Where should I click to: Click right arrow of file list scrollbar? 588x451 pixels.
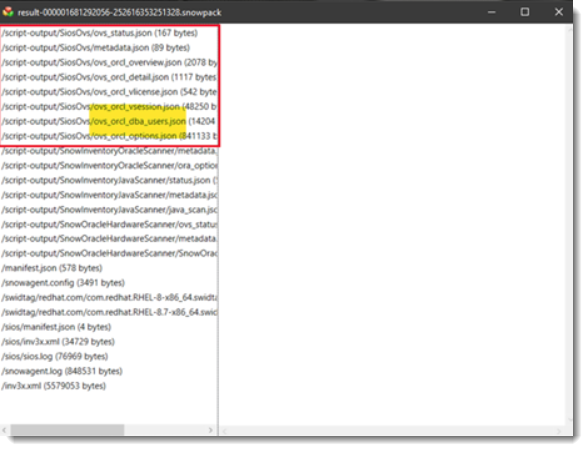211,430
